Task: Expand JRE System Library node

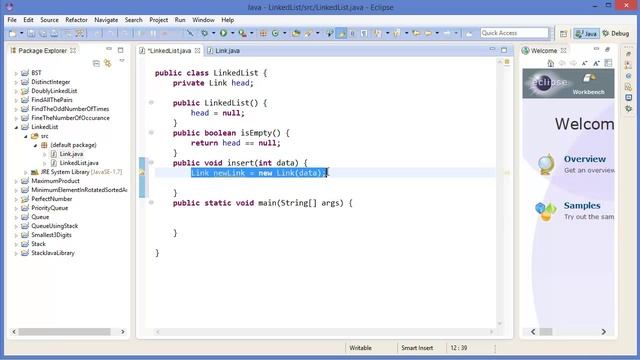Action: 25,172
